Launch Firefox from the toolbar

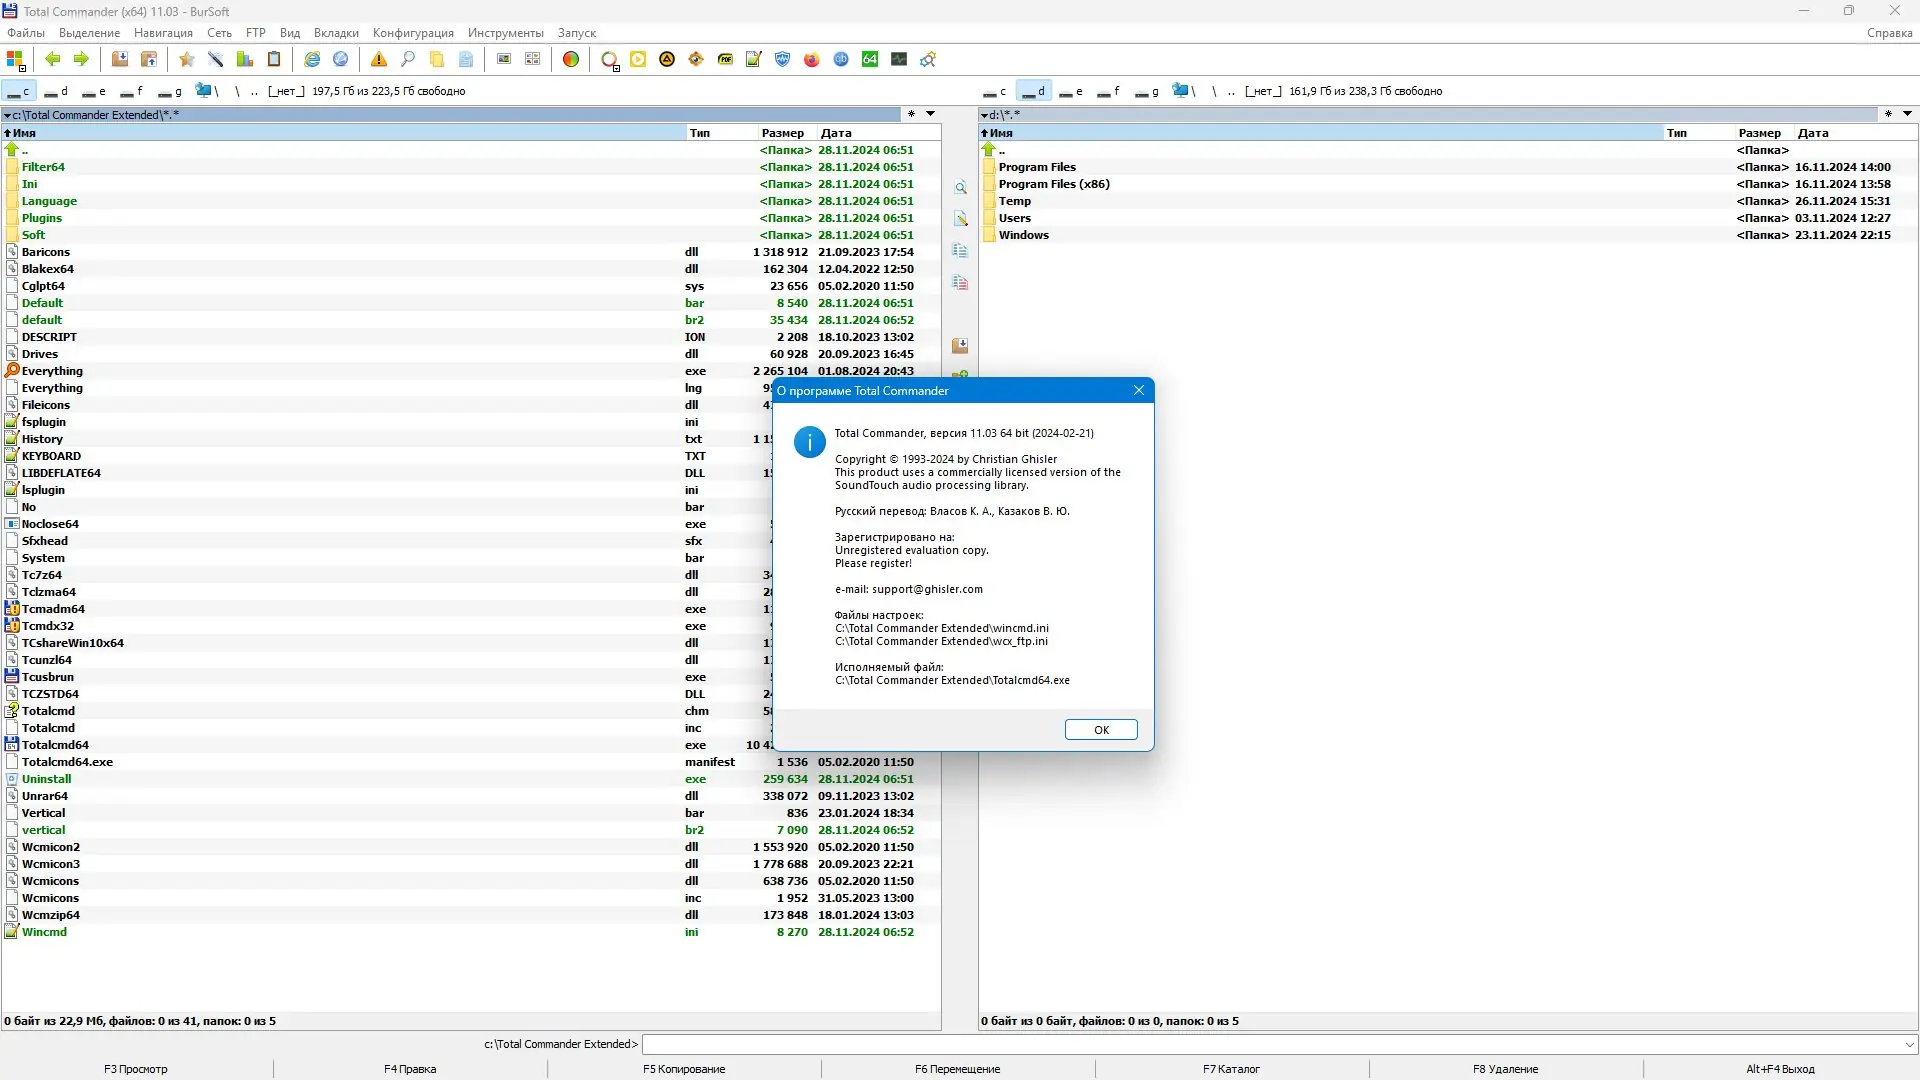tap(812, 59)
